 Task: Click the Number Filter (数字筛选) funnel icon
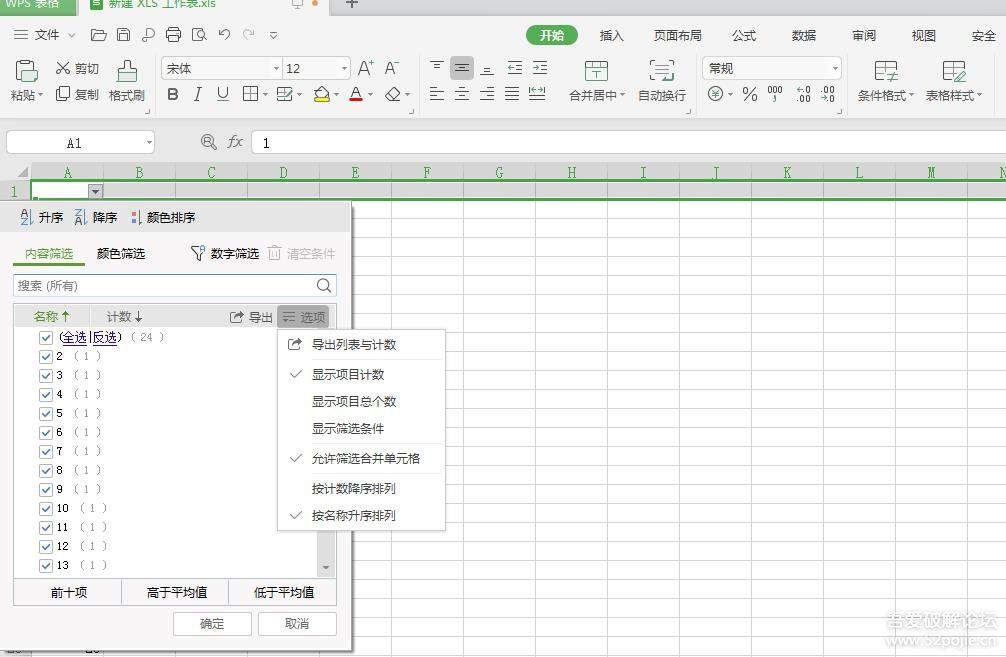coord(198,254)
